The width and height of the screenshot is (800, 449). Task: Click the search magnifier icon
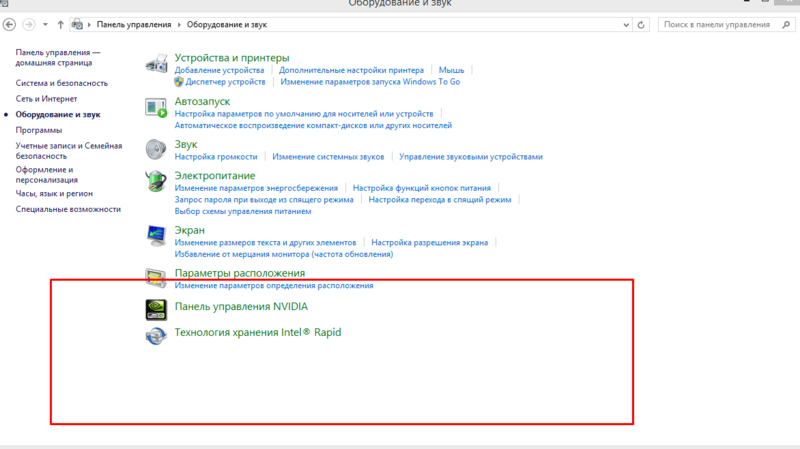tap(786, 24)
